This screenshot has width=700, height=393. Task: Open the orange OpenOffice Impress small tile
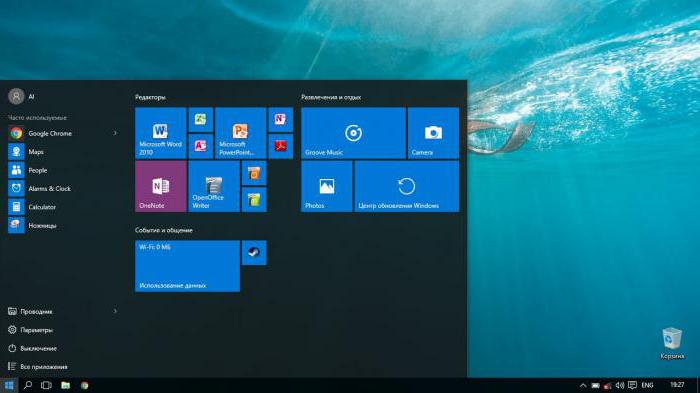254,173
